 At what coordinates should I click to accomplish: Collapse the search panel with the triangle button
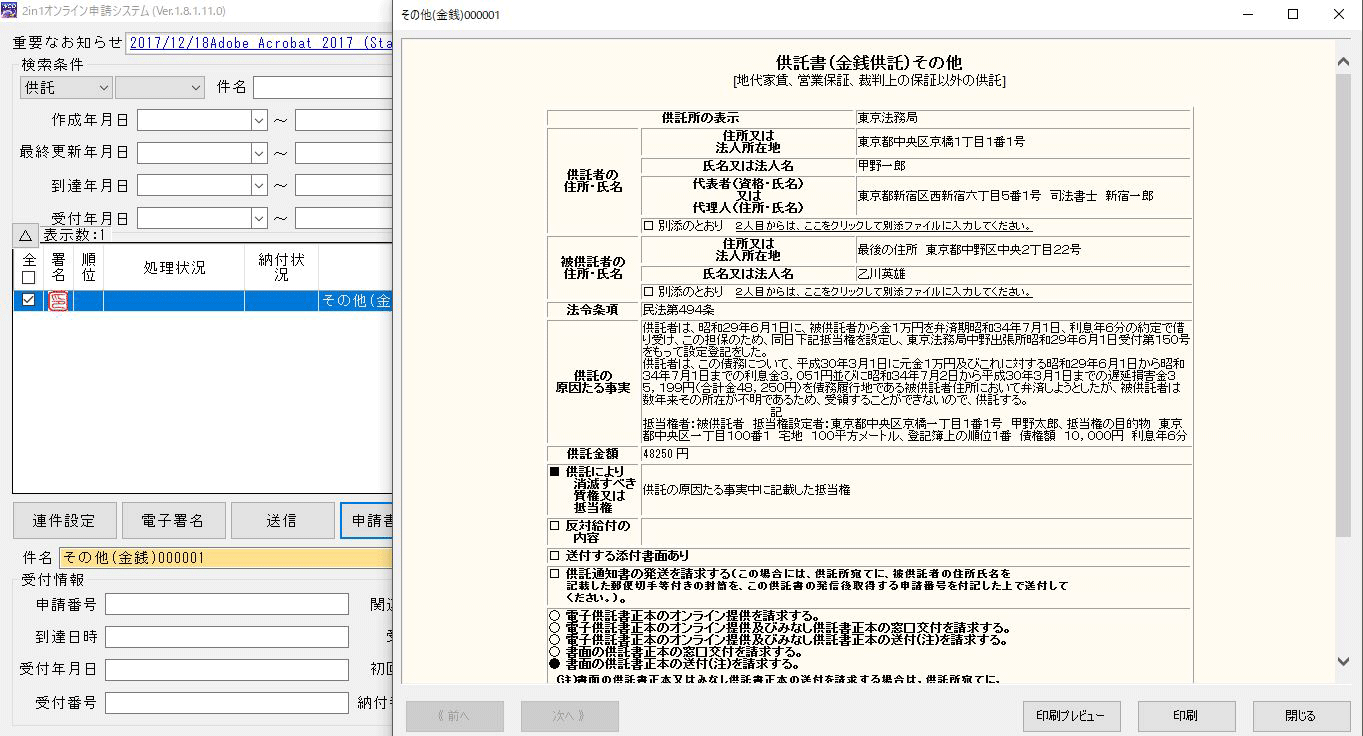26,235
